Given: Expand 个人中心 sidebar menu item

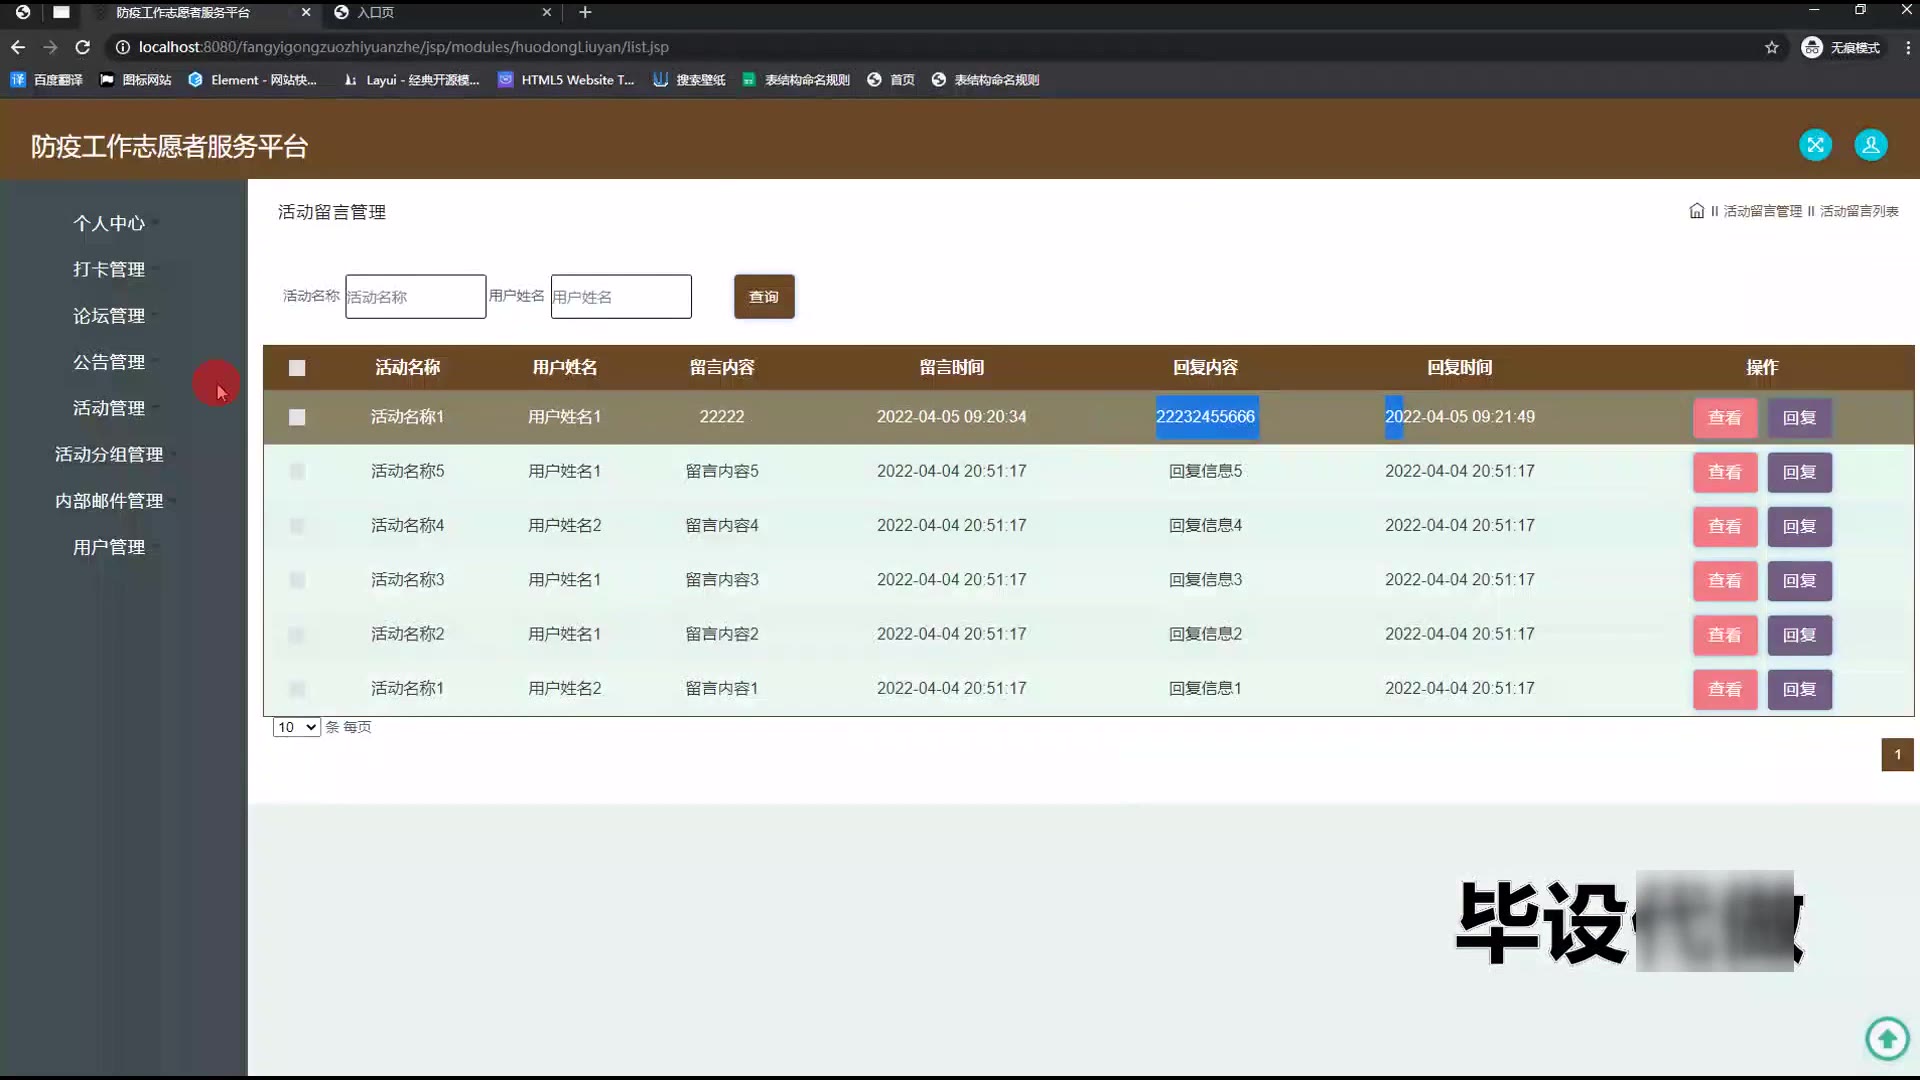Looking at the screenshot, I should click(109, 223).
